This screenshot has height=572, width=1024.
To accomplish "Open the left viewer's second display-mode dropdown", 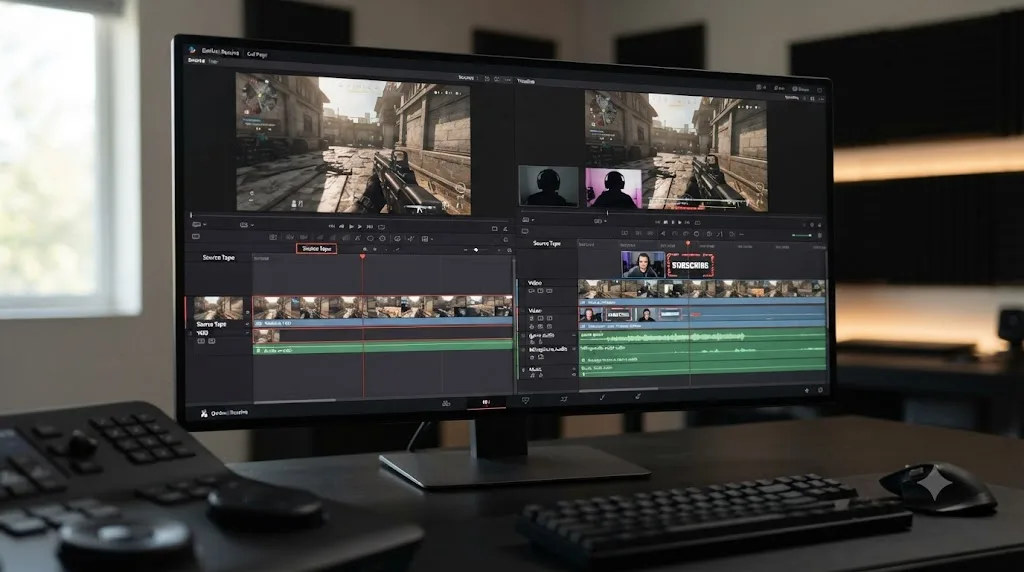I will 247,225.
